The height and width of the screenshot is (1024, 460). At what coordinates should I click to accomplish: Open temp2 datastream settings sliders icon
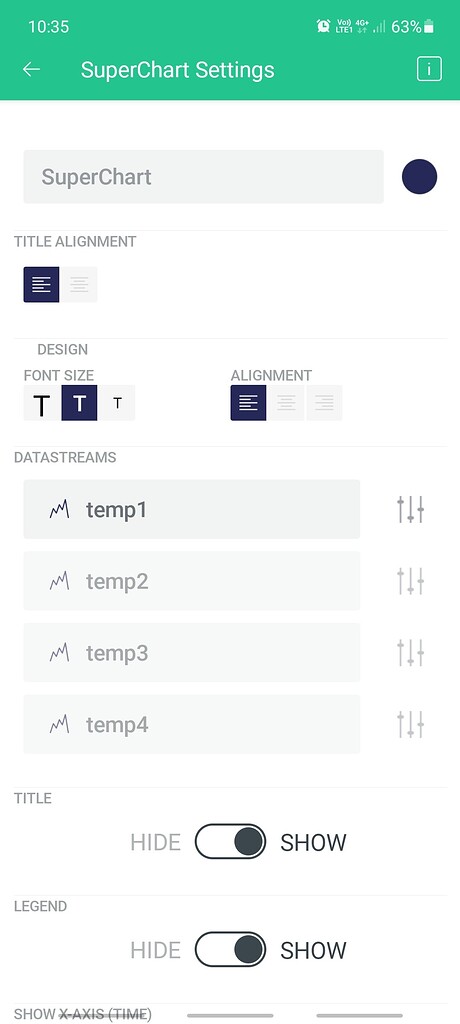coord(410,581)
